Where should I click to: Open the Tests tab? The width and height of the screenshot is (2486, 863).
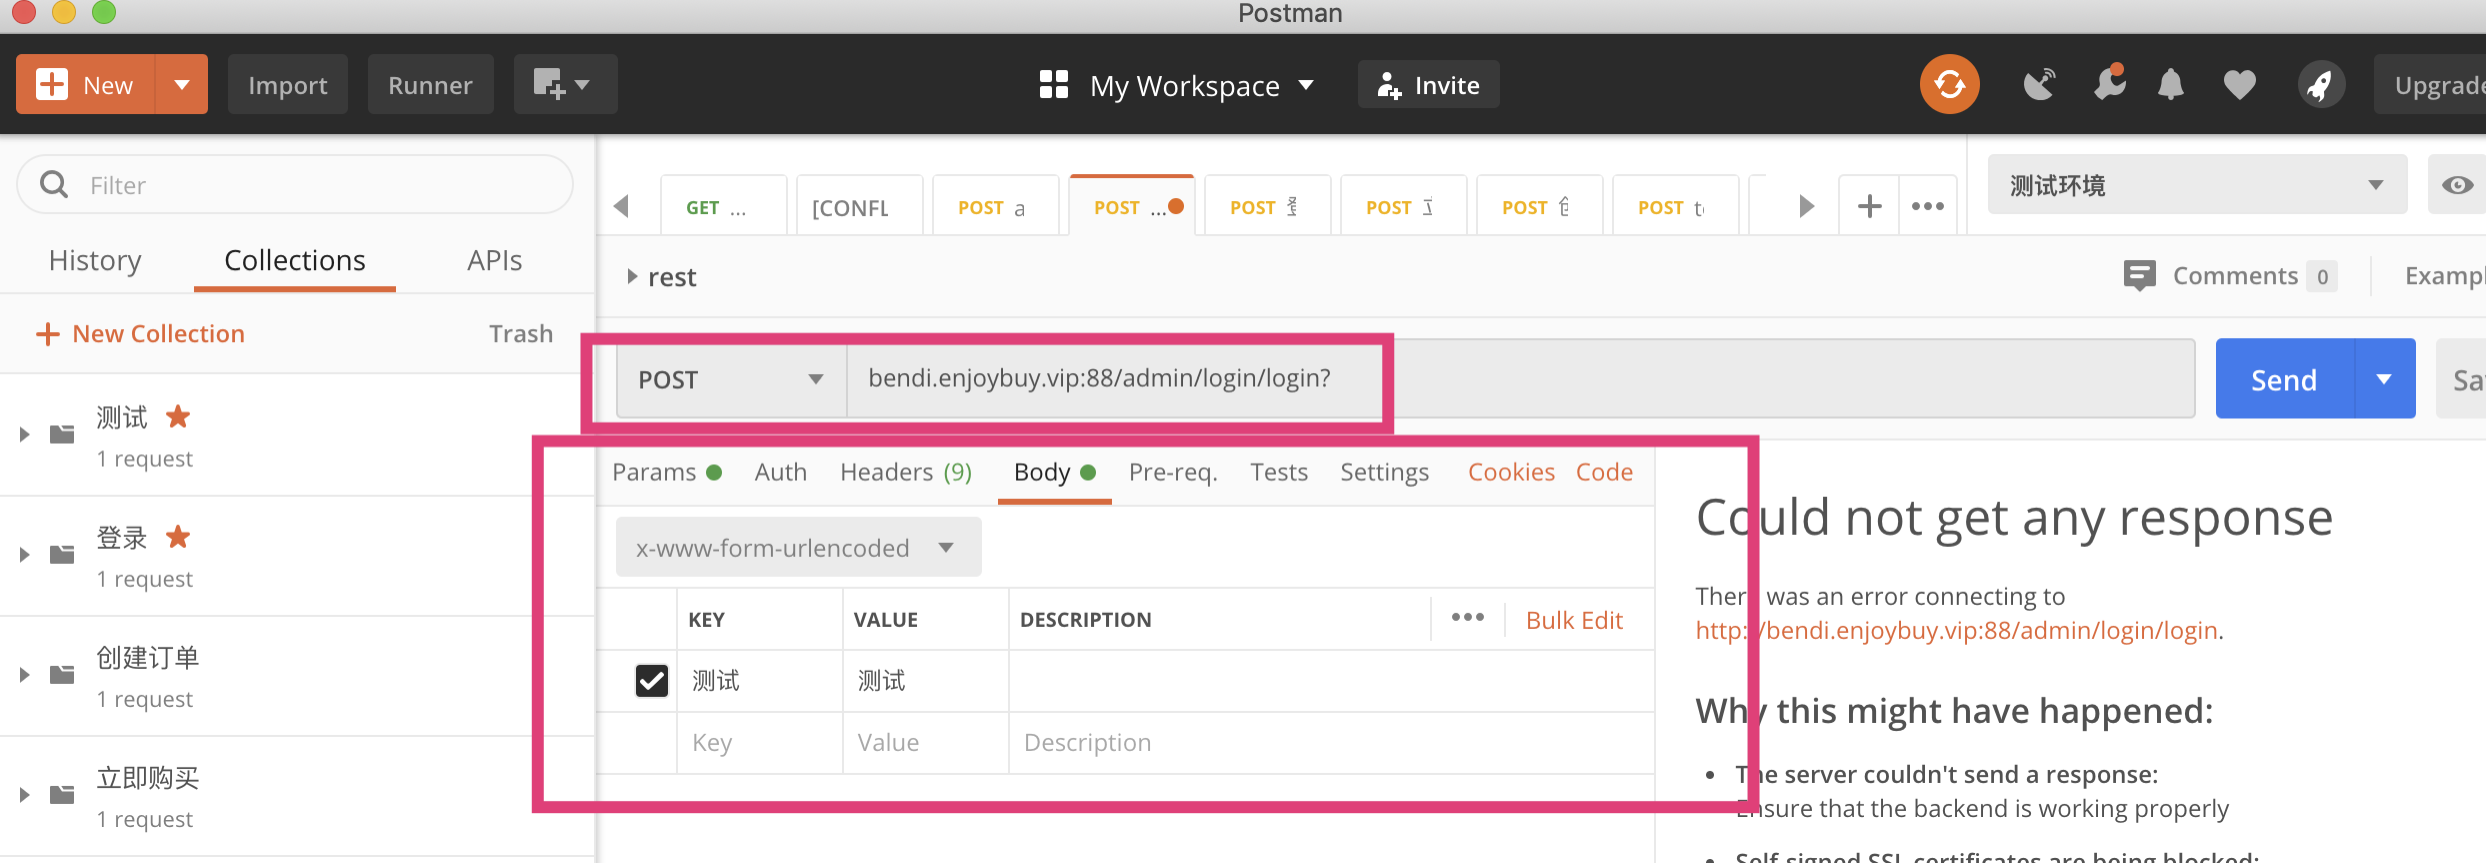pyautogui.click(x=1278, y=472)
